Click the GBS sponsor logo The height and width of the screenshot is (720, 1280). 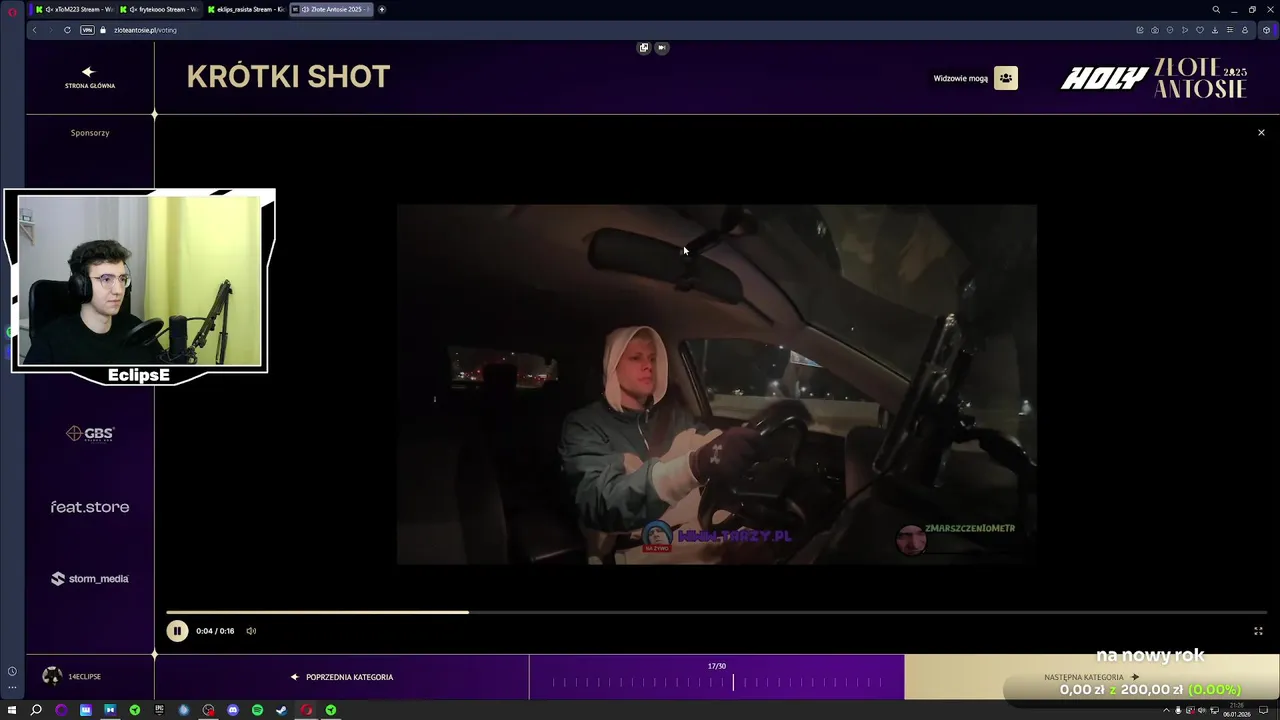[x=90, y=433]
